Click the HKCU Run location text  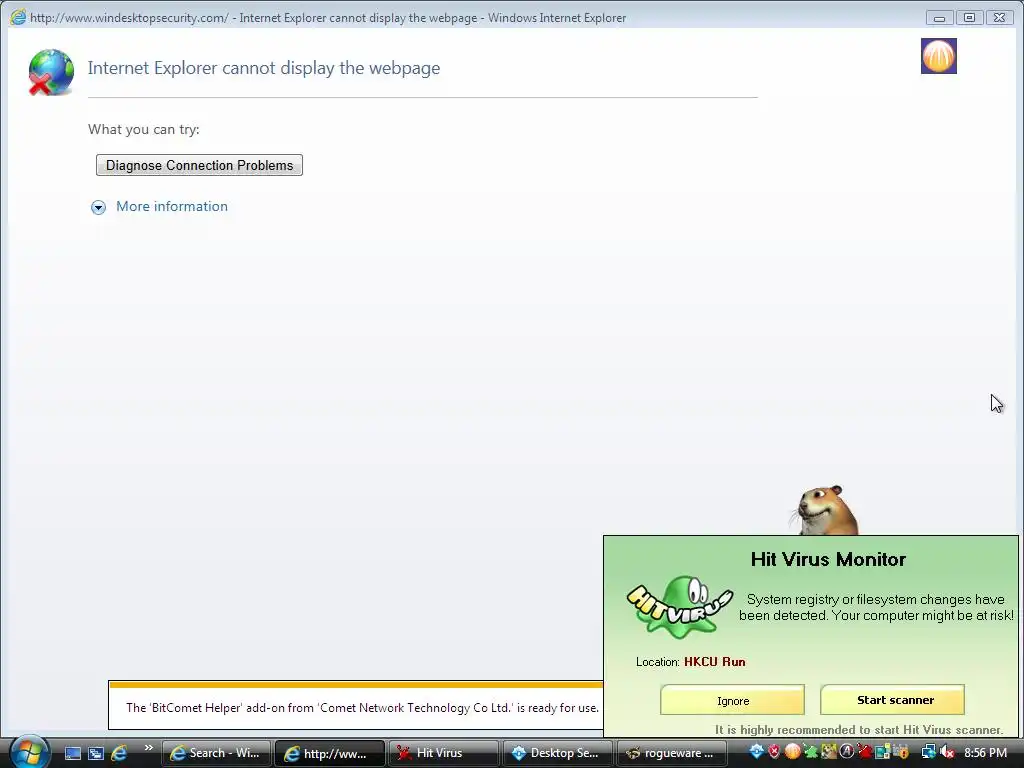714,662
